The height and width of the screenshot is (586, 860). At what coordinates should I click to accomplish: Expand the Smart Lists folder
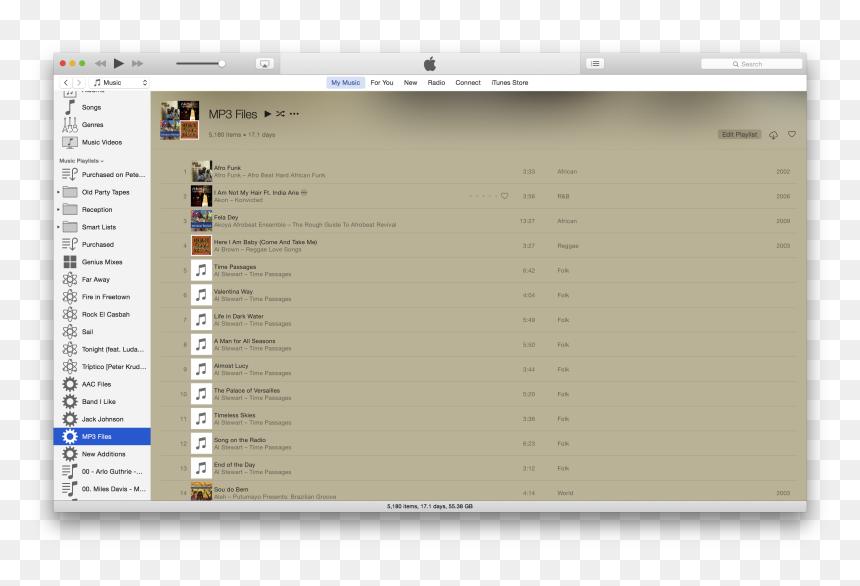coord(58,227)
